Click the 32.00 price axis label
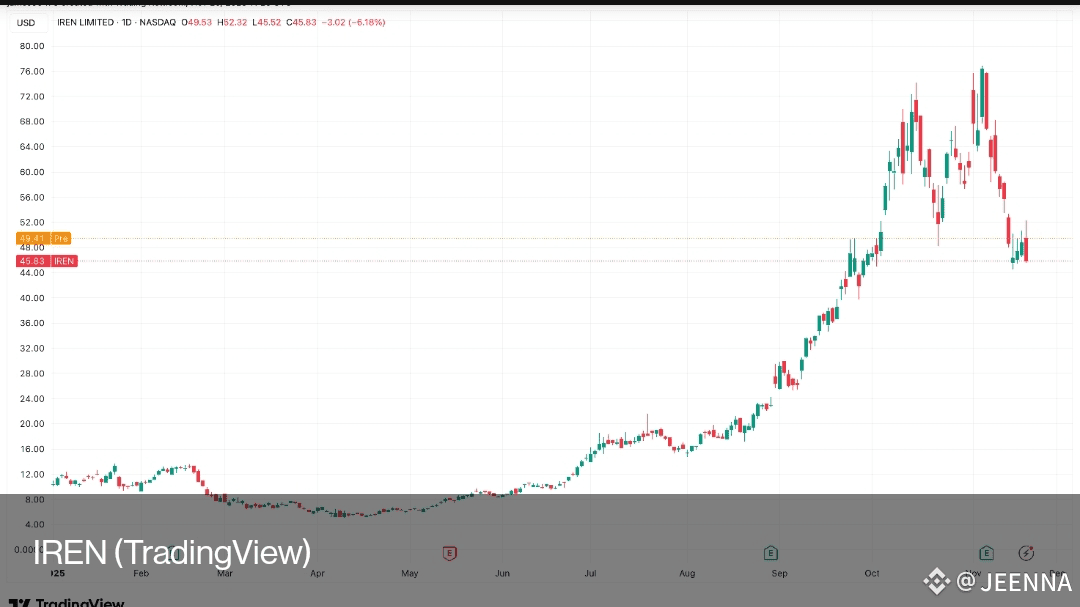 pos(32,348)
